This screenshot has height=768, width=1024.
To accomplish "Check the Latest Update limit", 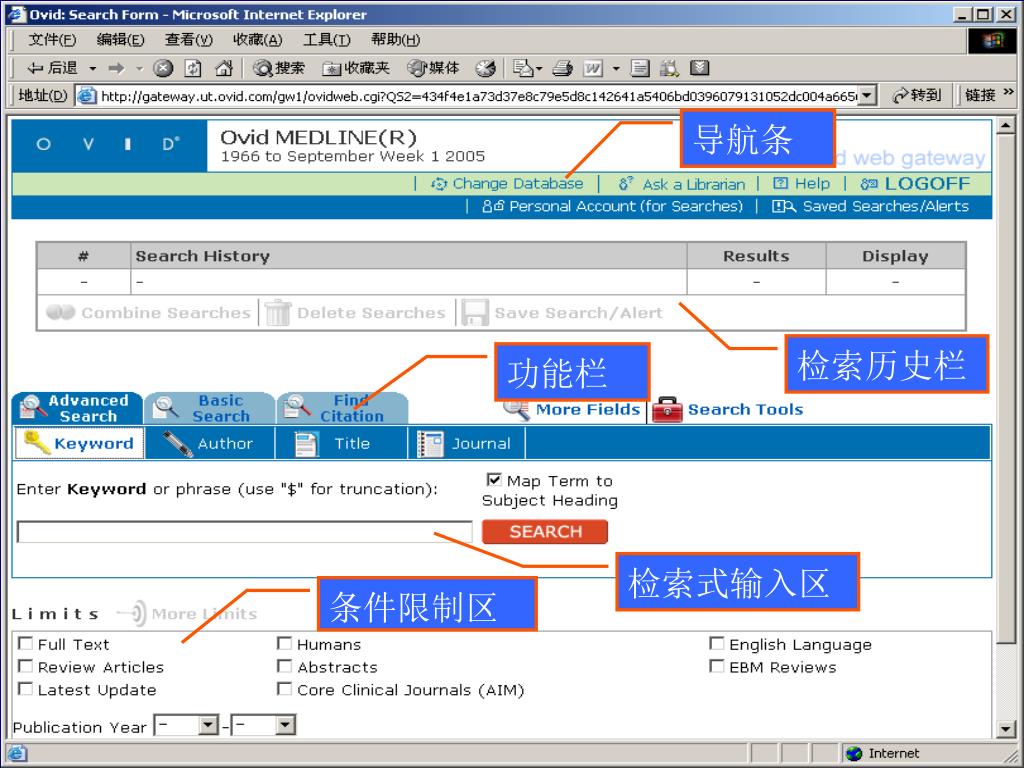I will [25, 690].
